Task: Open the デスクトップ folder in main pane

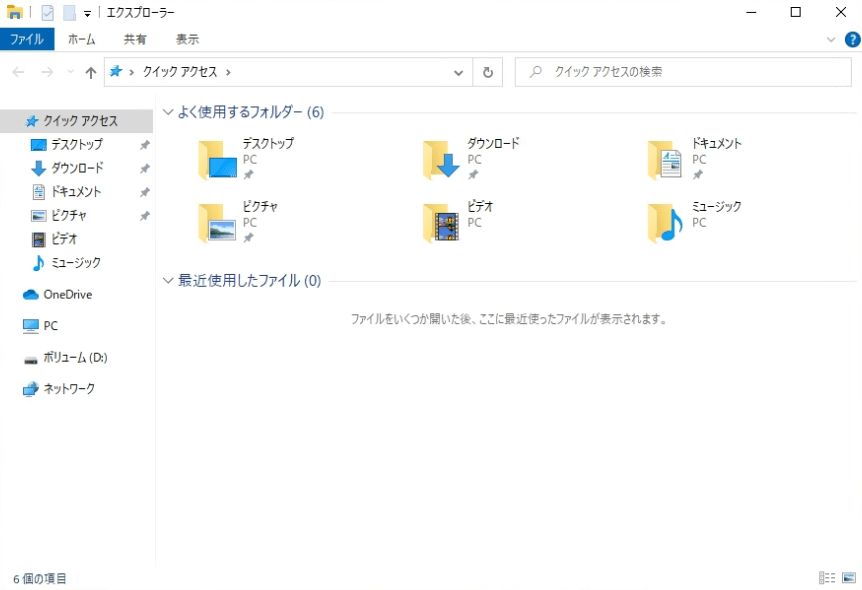Action: [218, 160]
